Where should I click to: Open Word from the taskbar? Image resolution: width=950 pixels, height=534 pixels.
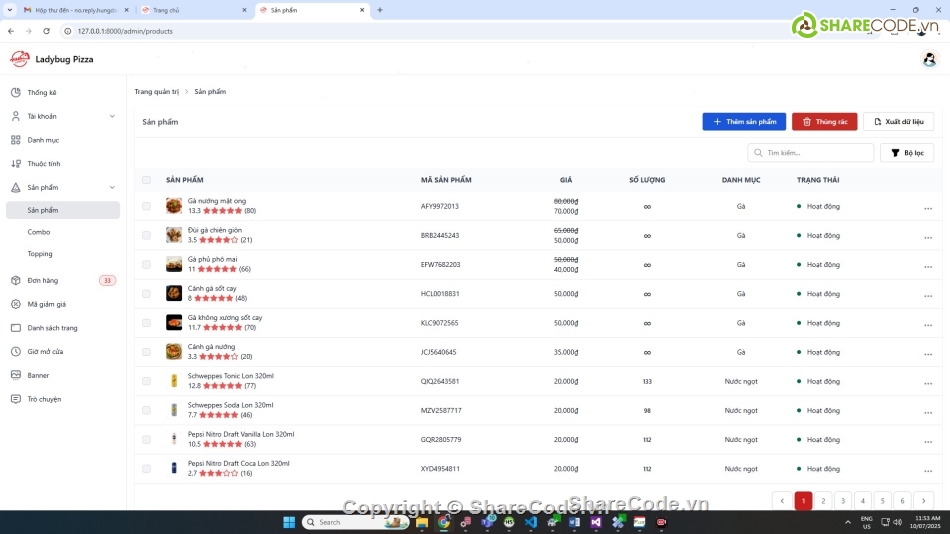574,522
